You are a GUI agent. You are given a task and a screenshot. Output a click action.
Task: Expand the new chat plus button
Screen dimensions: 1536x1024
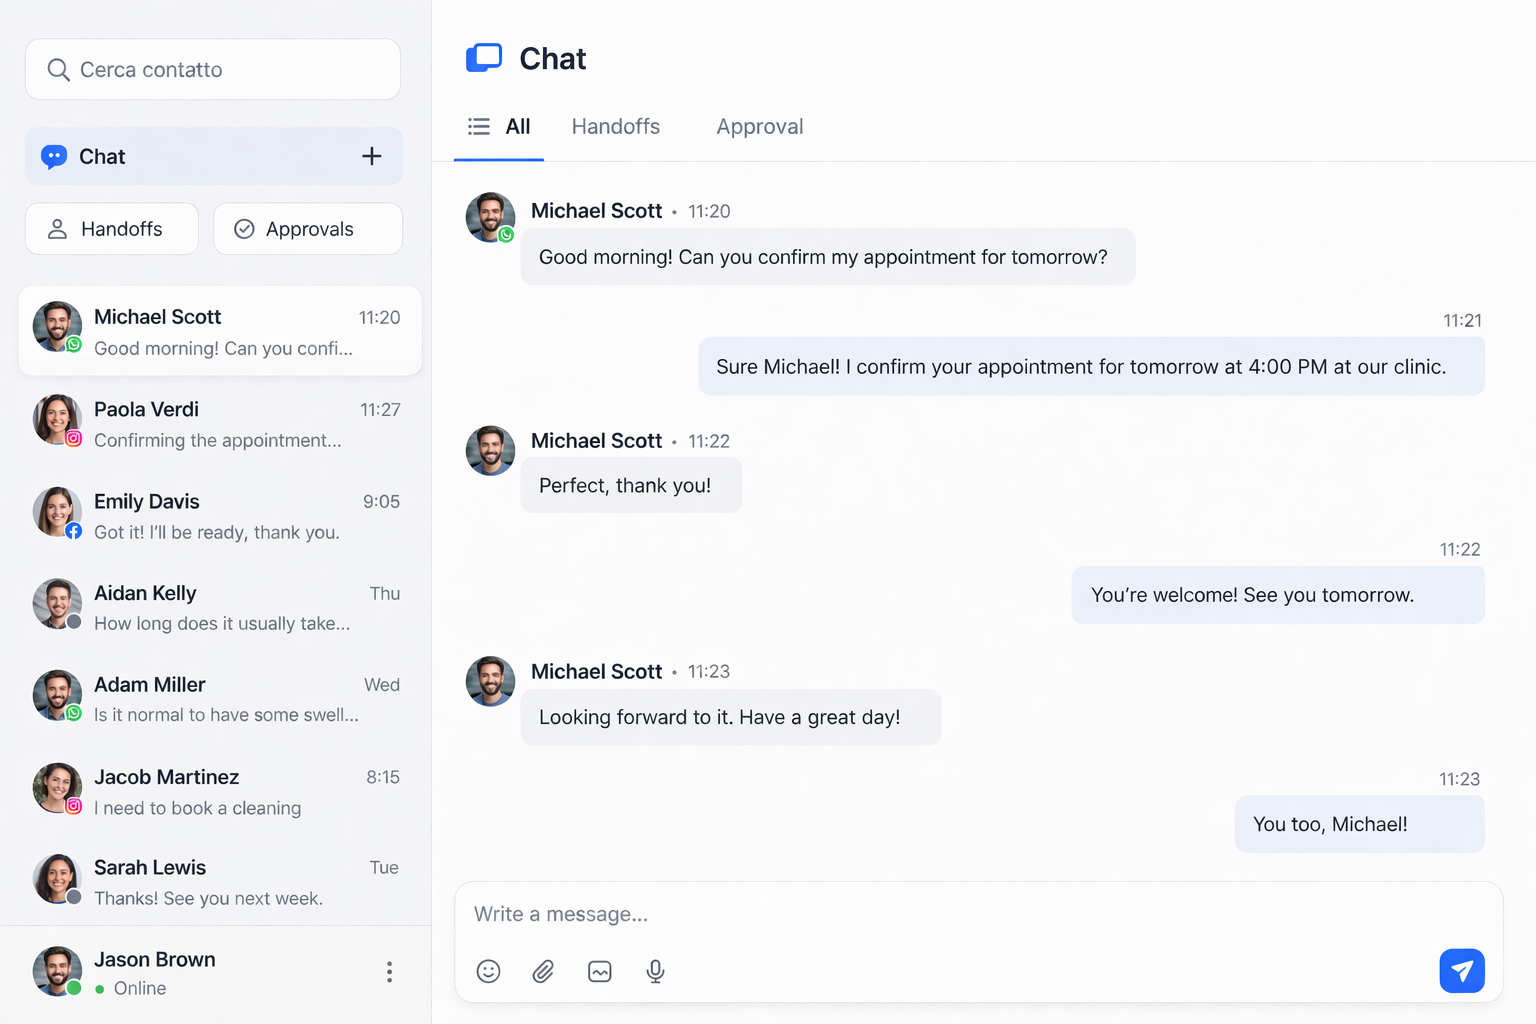(x=371, y=156)
